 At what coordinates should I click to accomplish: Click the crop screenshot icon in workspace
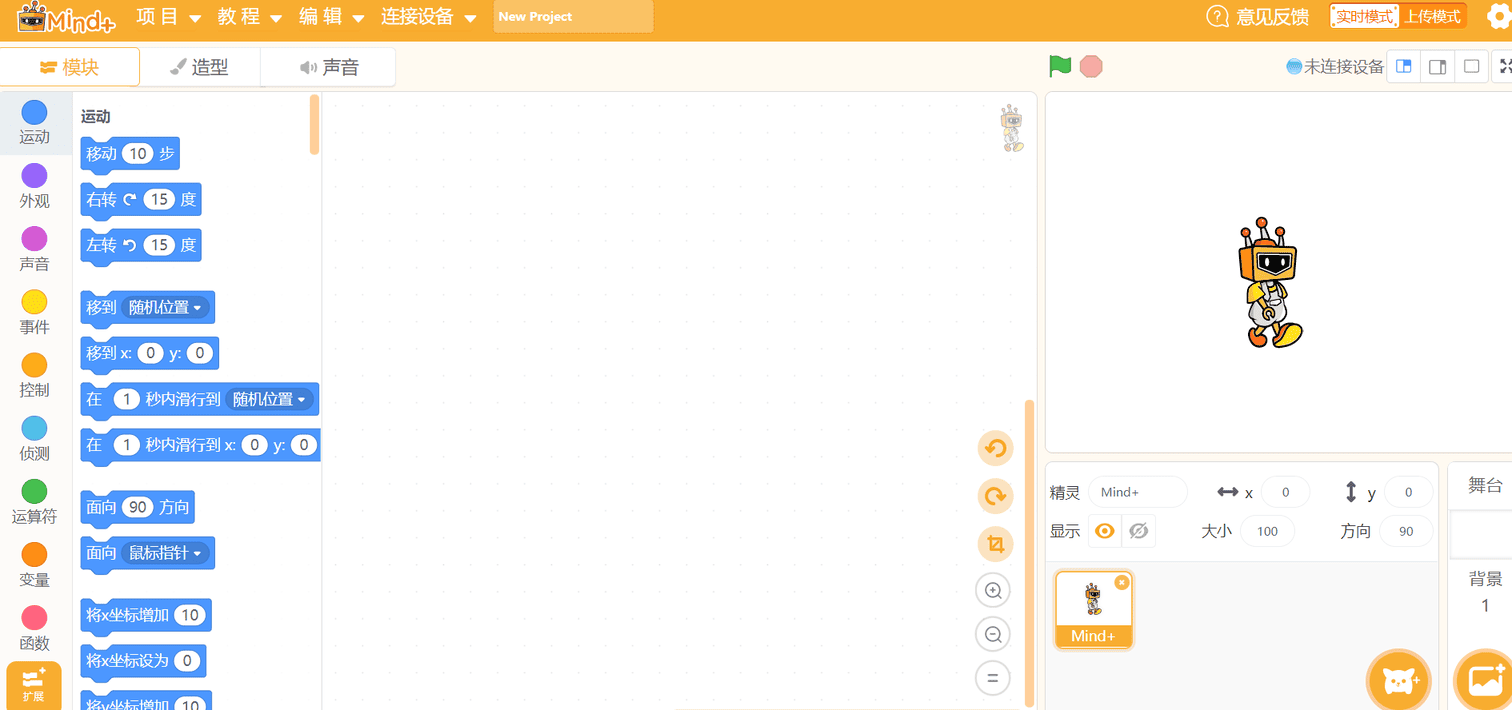click(995, 544)
